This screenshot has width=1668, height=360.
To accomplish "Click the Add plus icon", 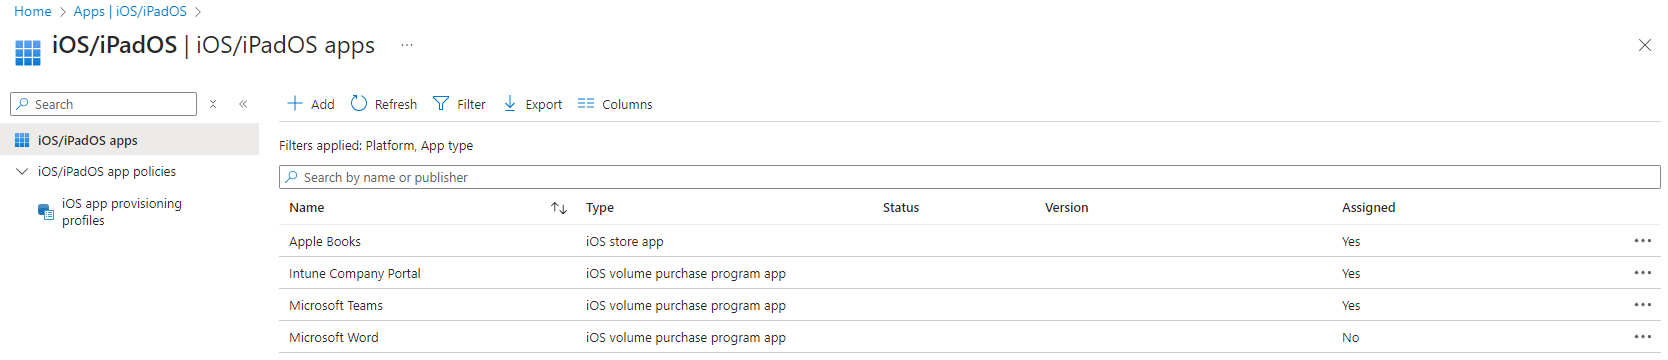I will [295, 103].
